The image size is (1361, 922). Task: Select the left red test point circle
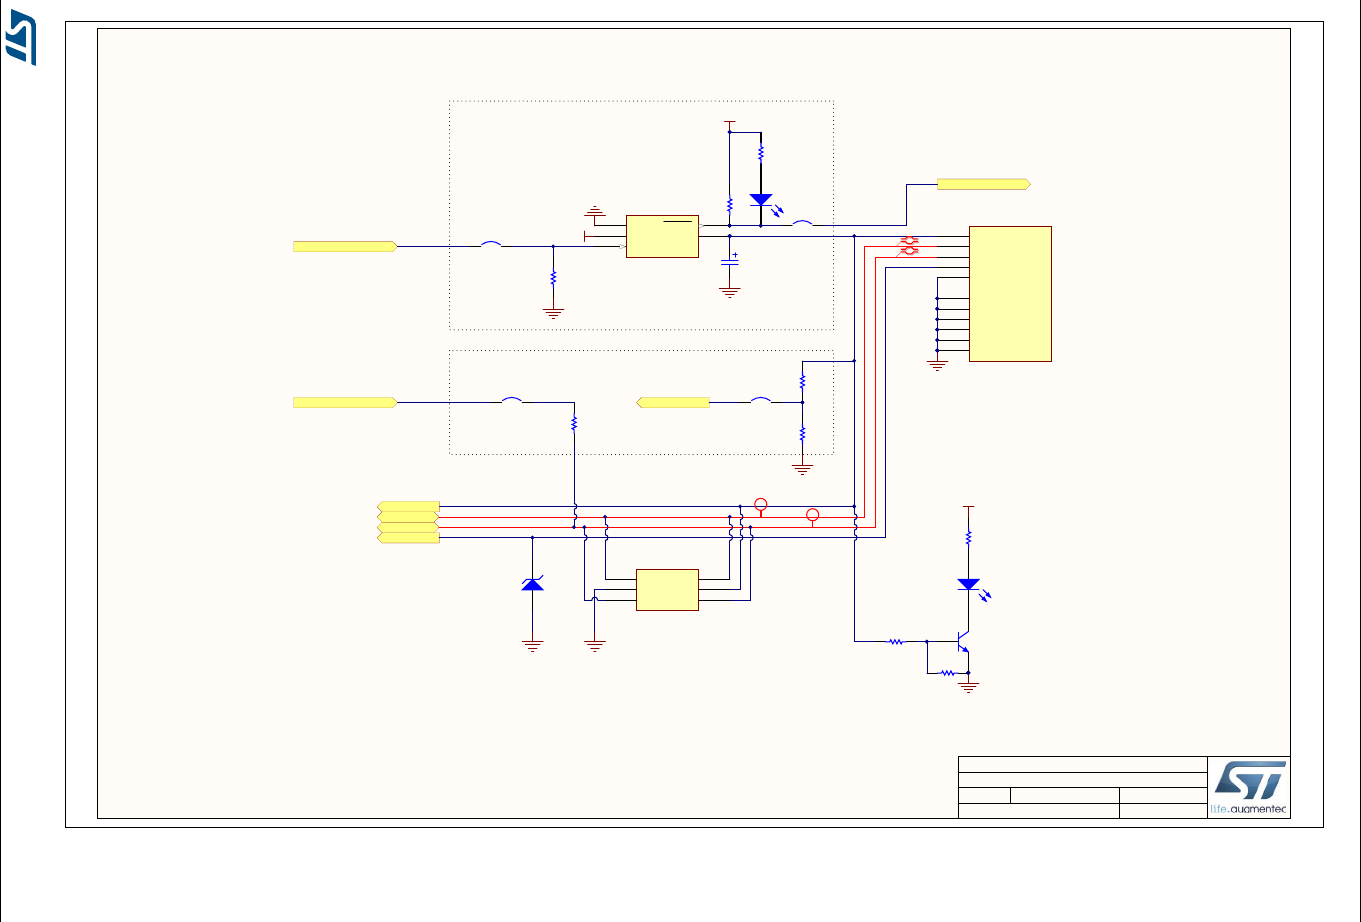760,505
